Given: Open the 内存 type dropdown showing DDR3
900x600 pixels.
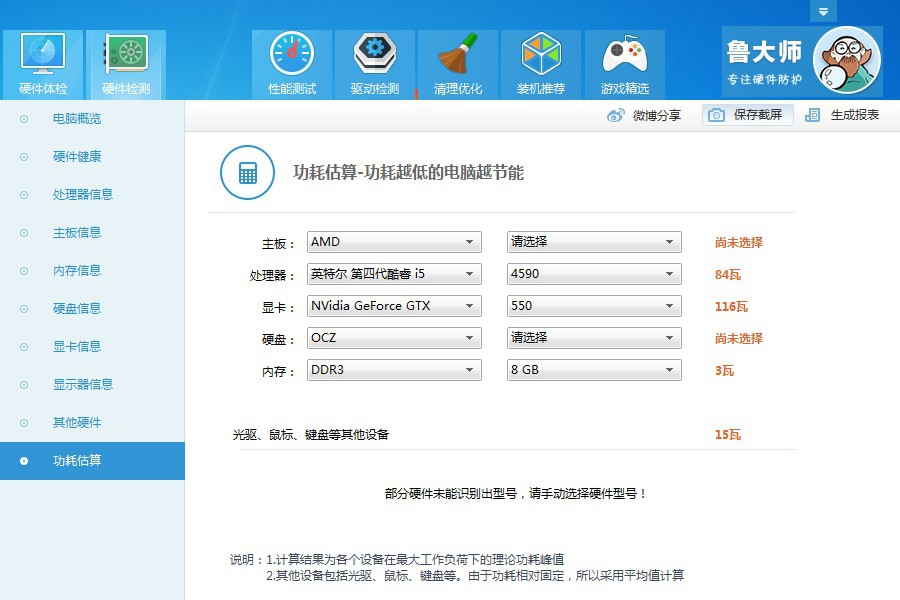Looking at the screenshot, I should pos(394,370).
